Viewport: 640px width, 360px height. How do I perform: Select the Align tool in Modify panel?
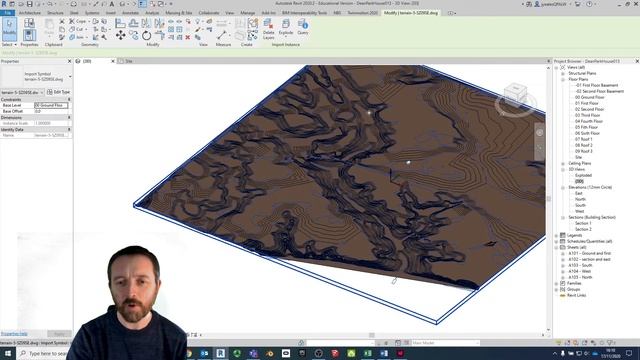(120, 23)
